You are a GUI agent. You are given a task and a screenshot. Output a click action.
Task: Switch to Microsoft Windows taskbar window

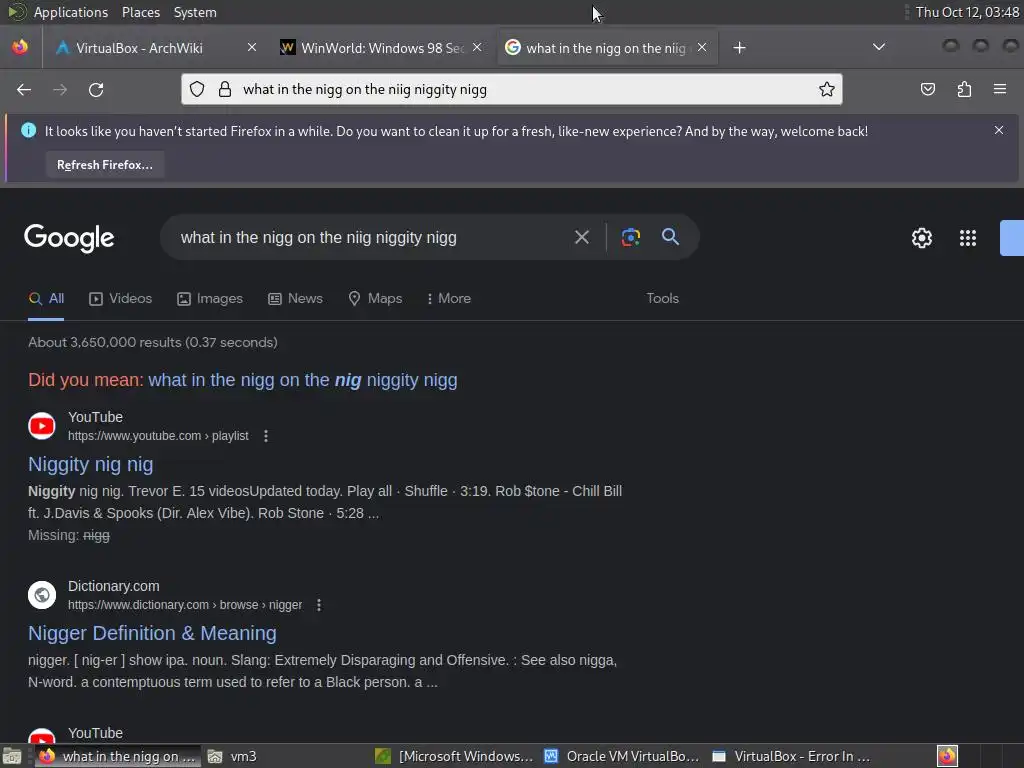tap(455, 756)
